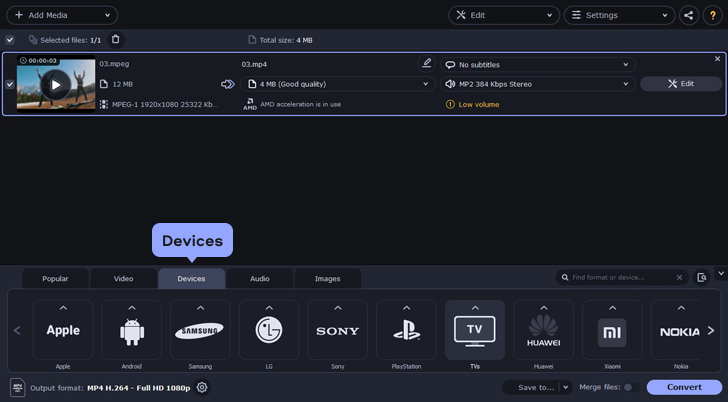
Task: Rename output file with pencil icon
Action: pyautogui.click(x=426, y=64)
